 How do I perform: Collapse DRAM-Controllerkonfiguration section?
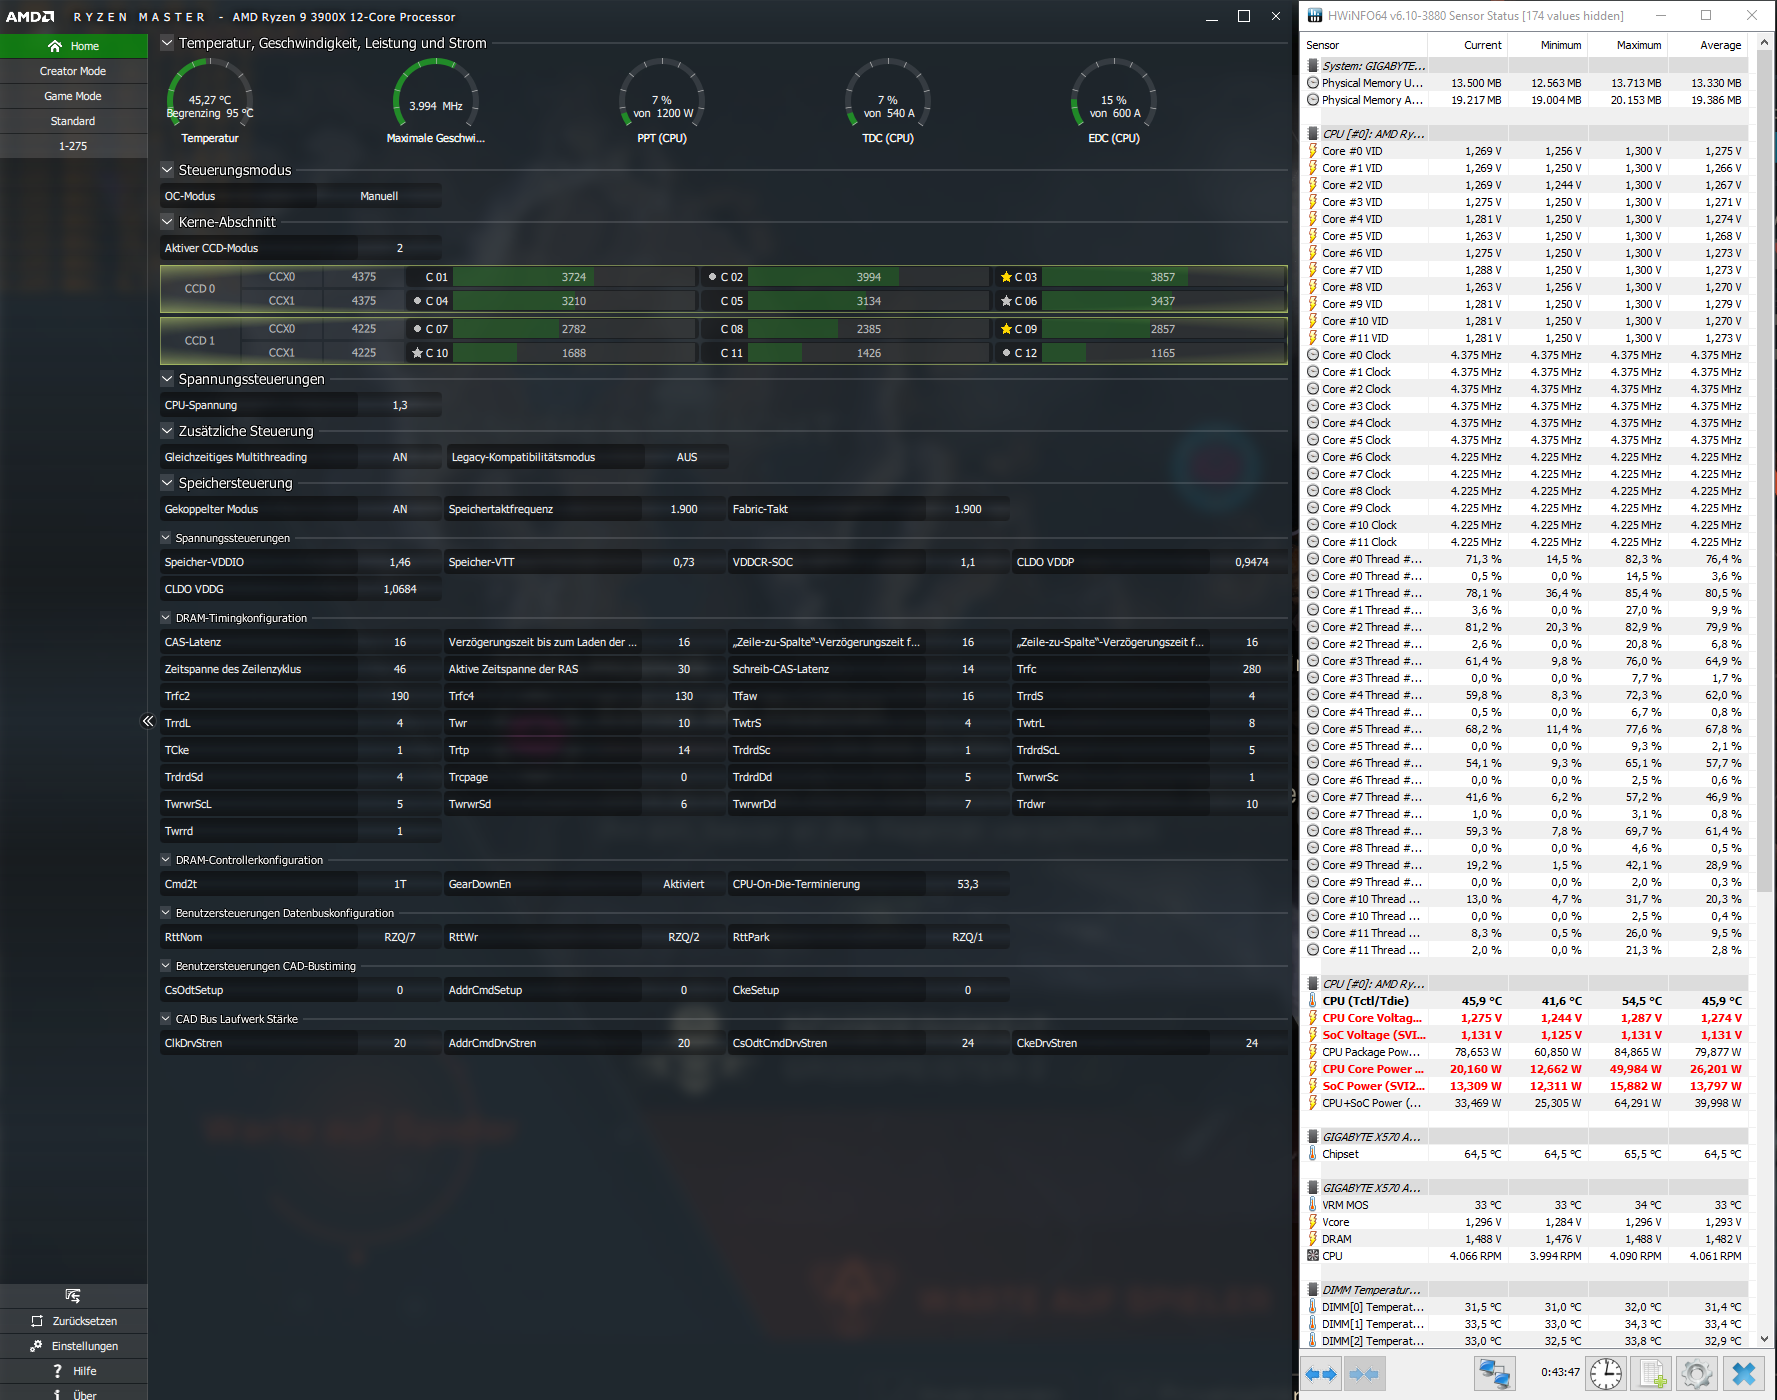tap(166, 860)
